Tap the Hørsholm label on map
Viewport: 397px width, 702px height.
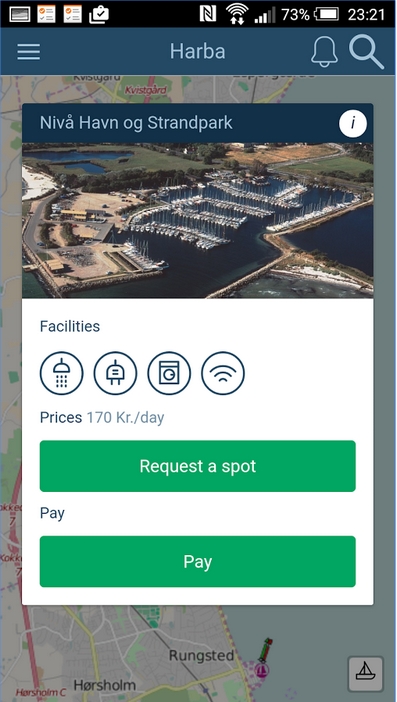[105, 685]
